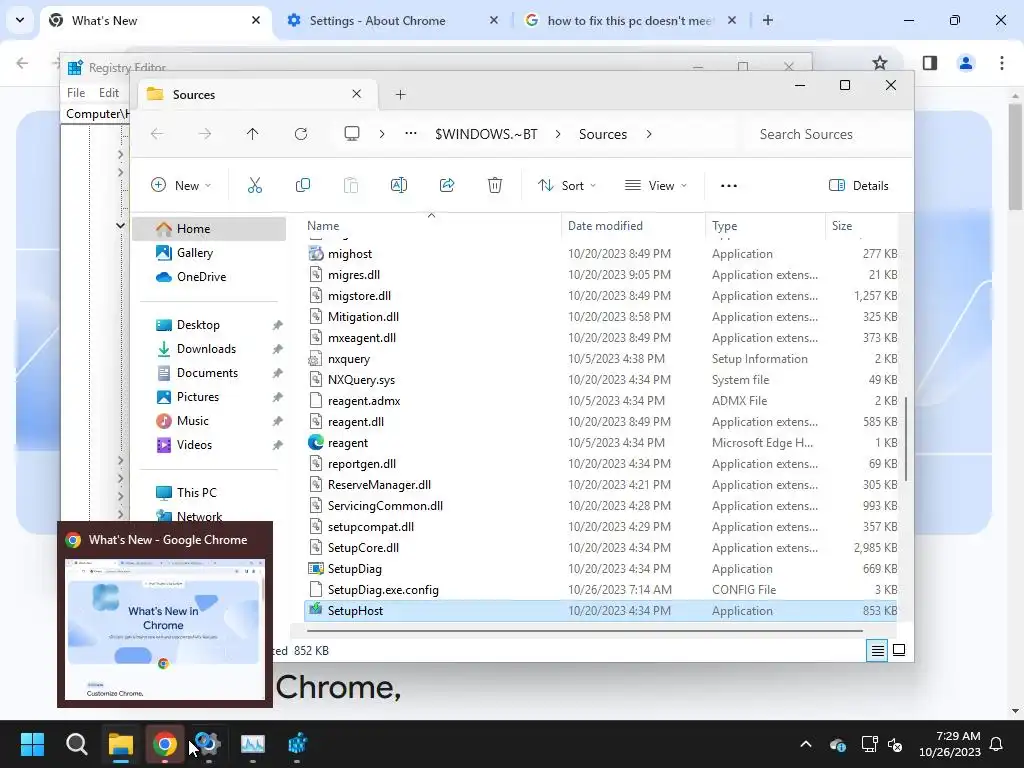The width and height of the screenshot is (1024, 768).
Task: Select the SetupHost application file
Action: pos(601,611)
